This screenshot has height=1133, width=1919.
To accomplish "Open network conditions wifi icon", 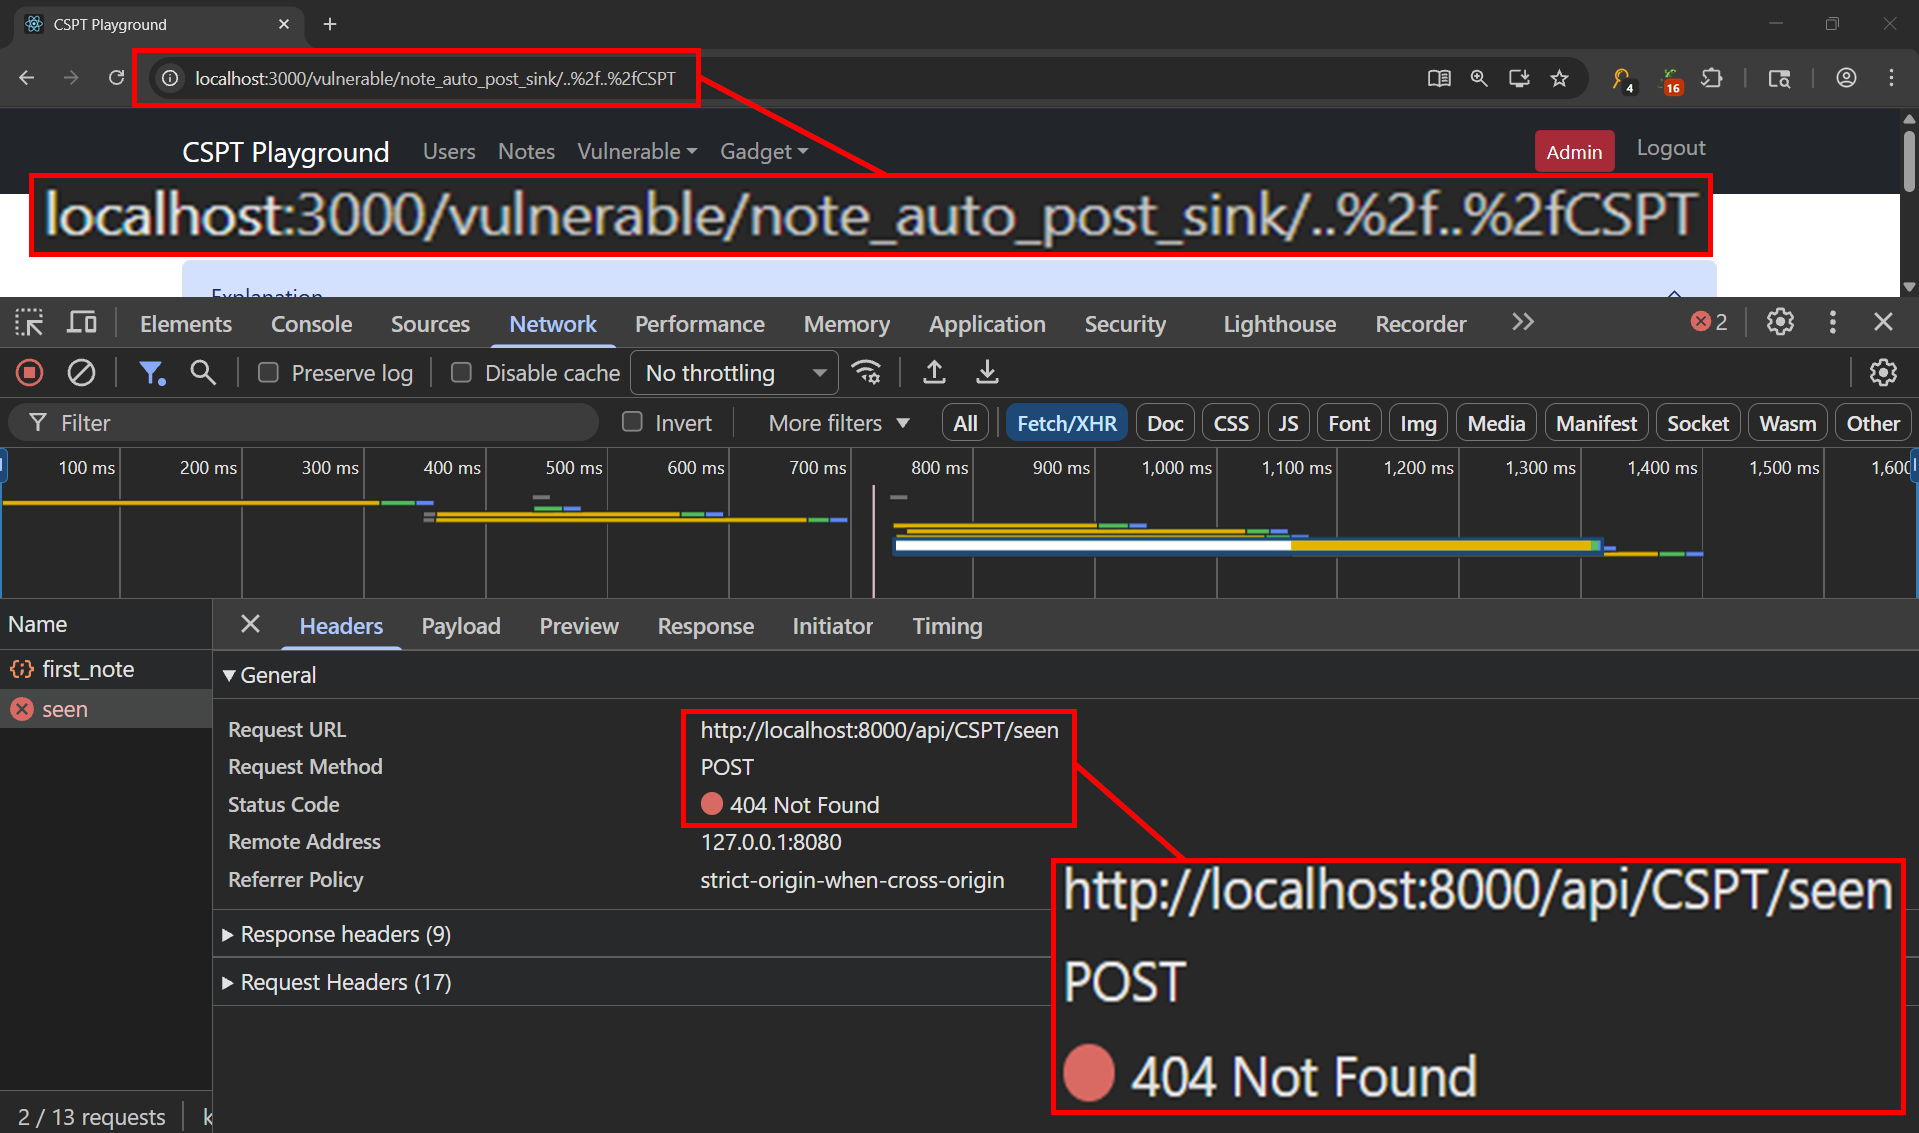I will pyautogui.click(x=866, y=373).
